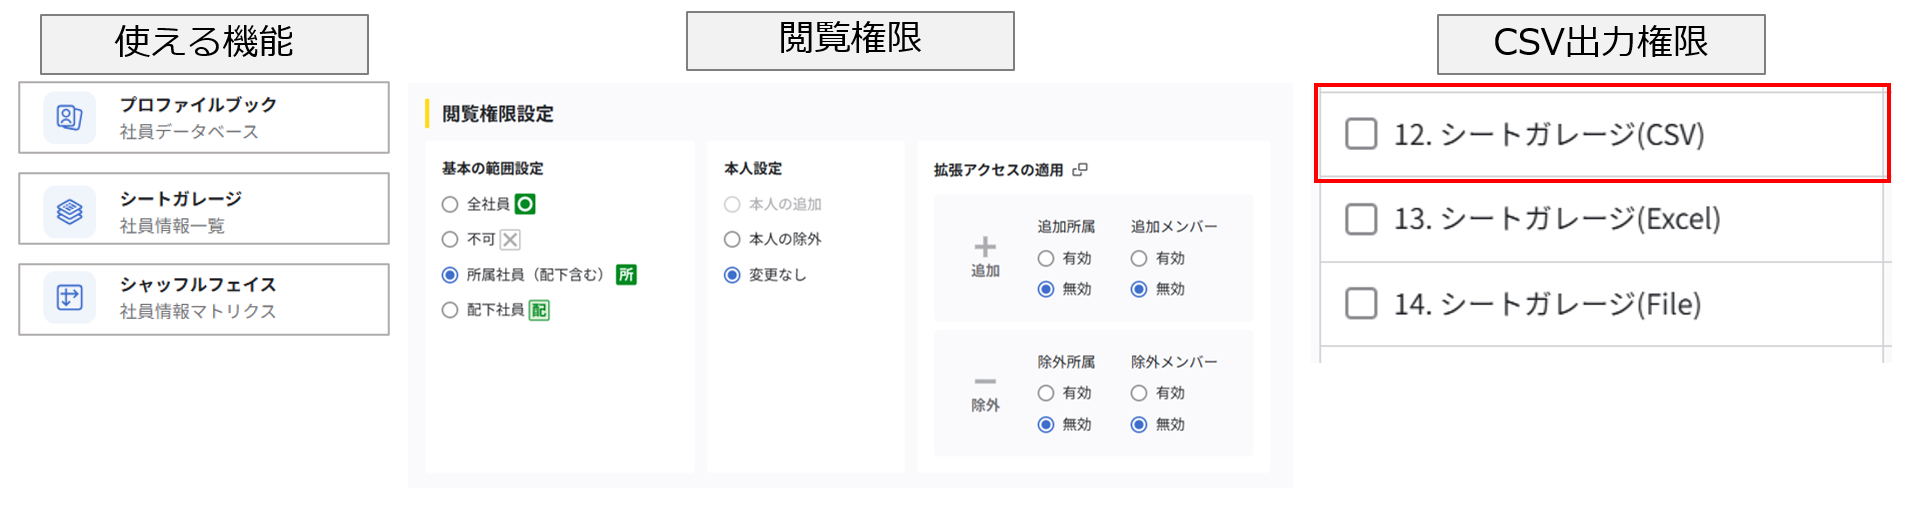Click the 本人設定 heading
The height and width of the screenshot is (505, 1918).
pyautogui.click(x=753, y=169)
